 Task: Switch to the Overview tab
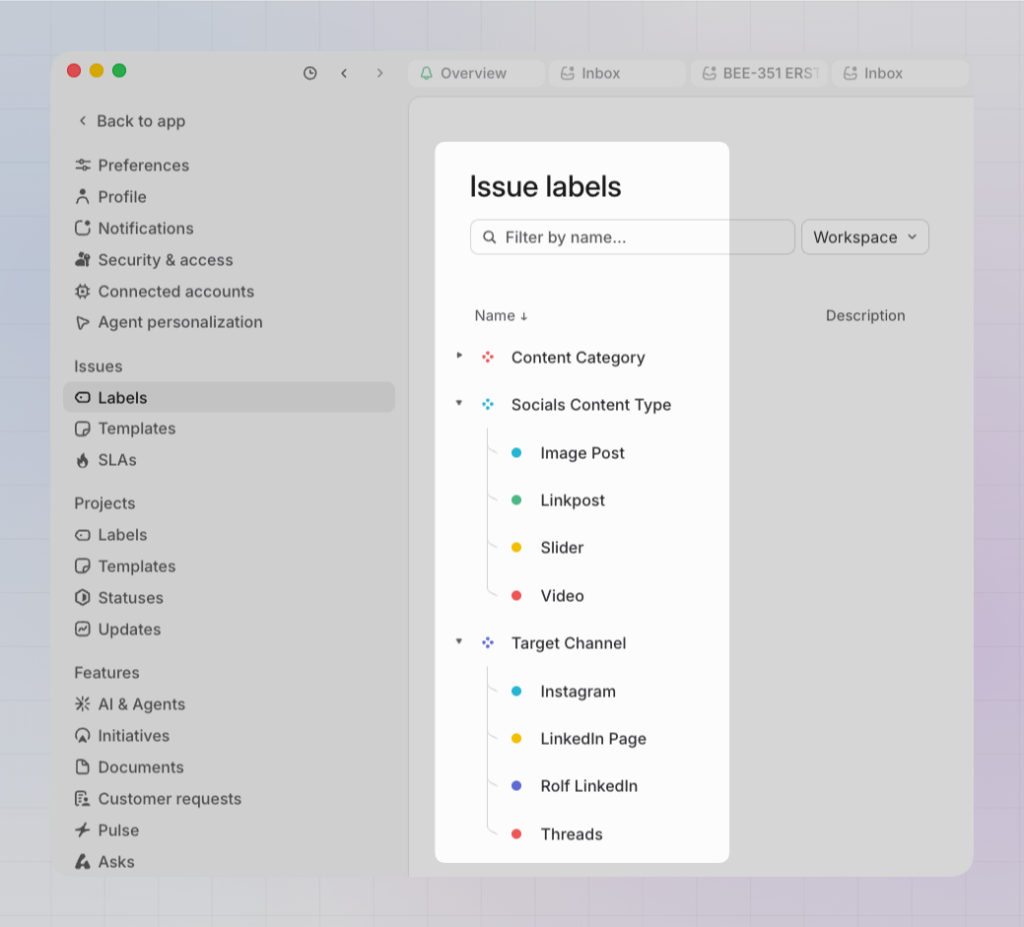(x=473, y=73)
